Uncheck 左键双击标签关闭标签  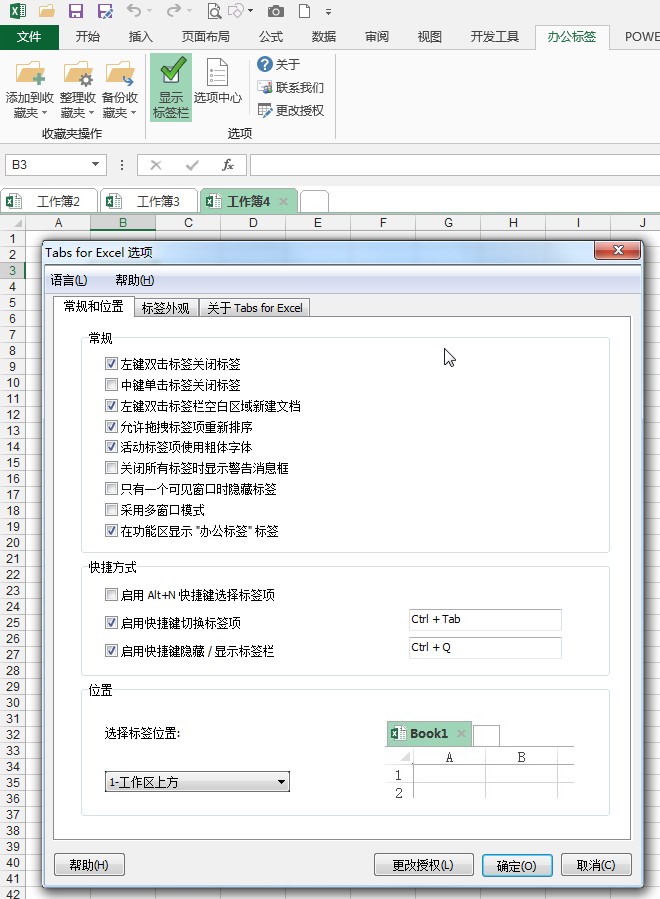coord(111,363)
